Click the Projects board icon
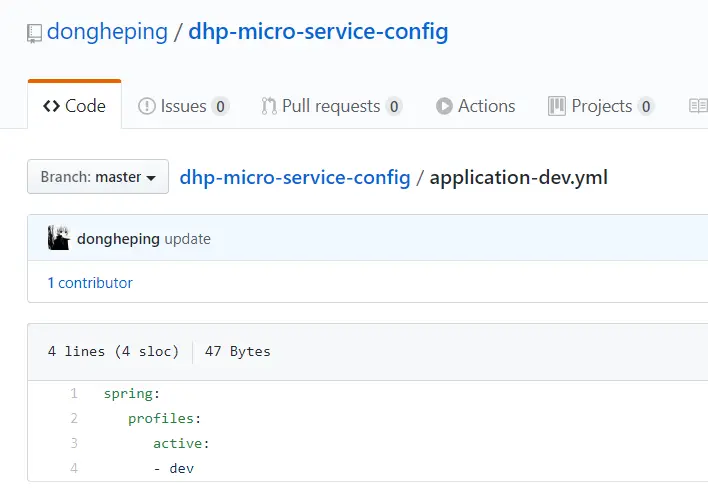Image resolution: width=708 pixels, height=498 pixels. pos(557,106)
